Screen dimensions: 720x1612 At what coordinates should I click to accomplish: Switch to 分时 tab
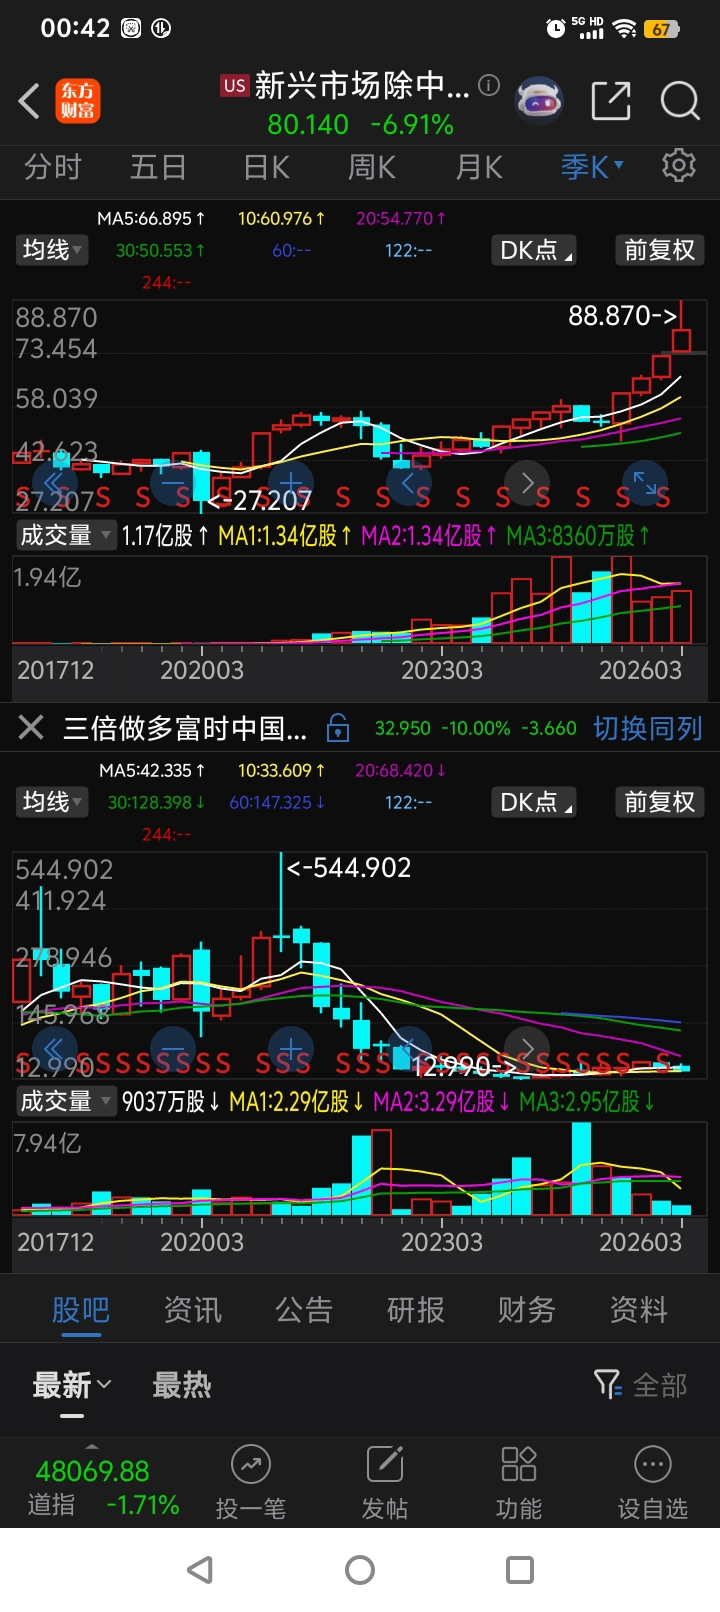53,167
